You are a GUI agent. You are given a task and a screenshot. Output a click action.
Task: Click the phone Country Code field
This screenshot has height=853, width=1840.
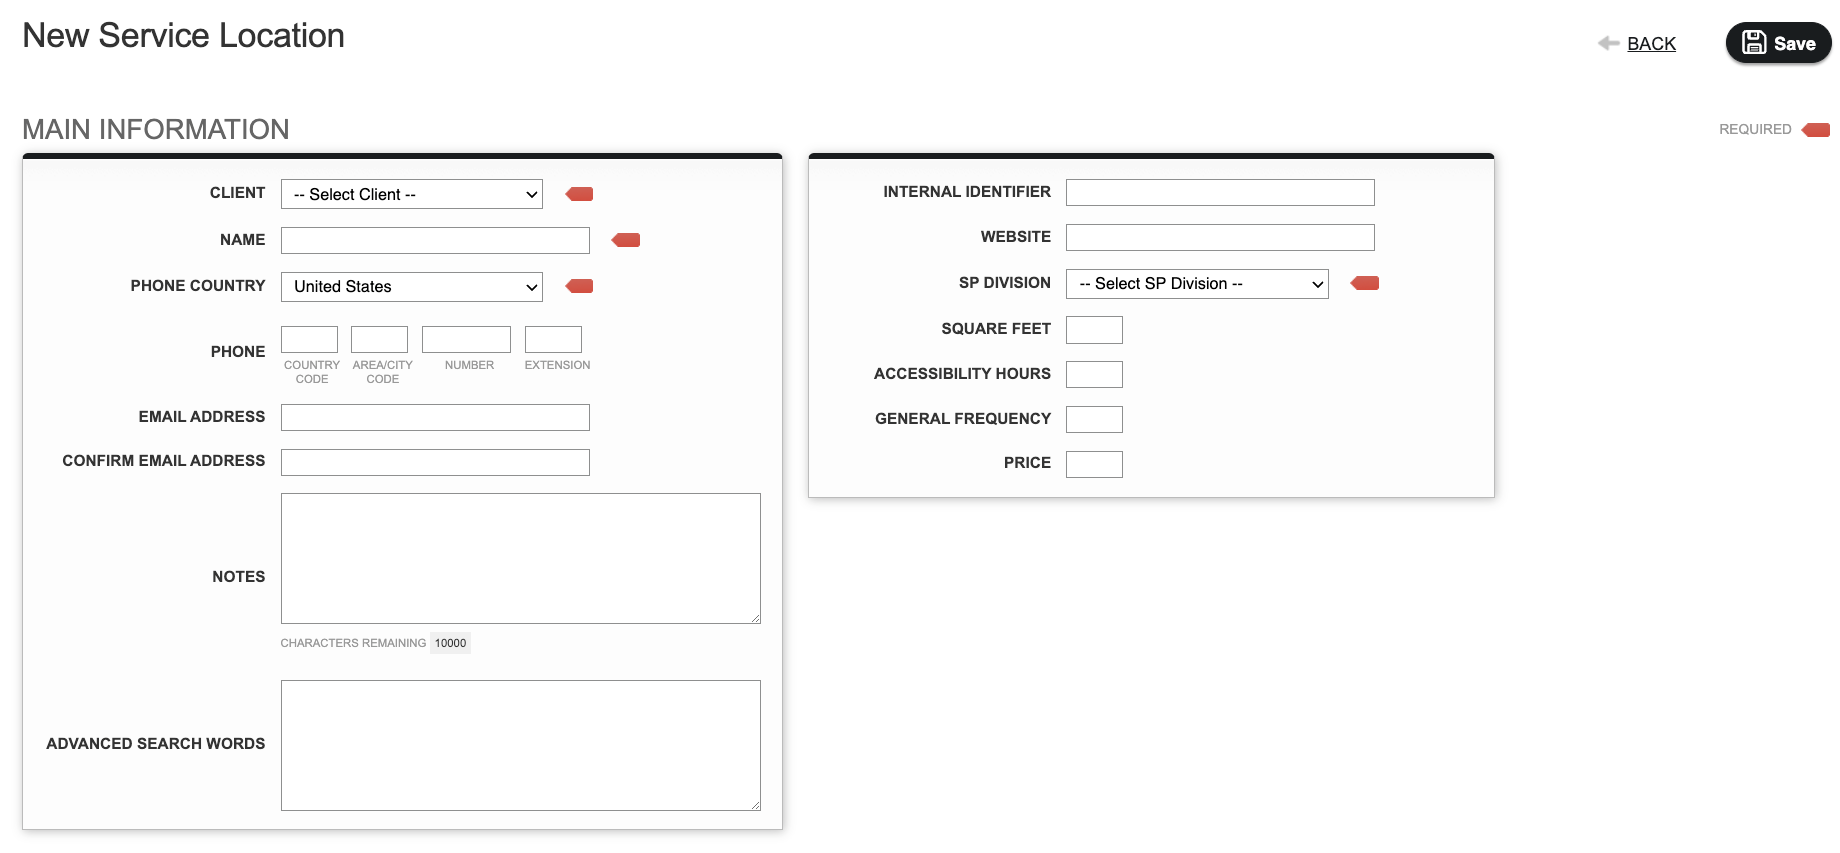[309, 339]
